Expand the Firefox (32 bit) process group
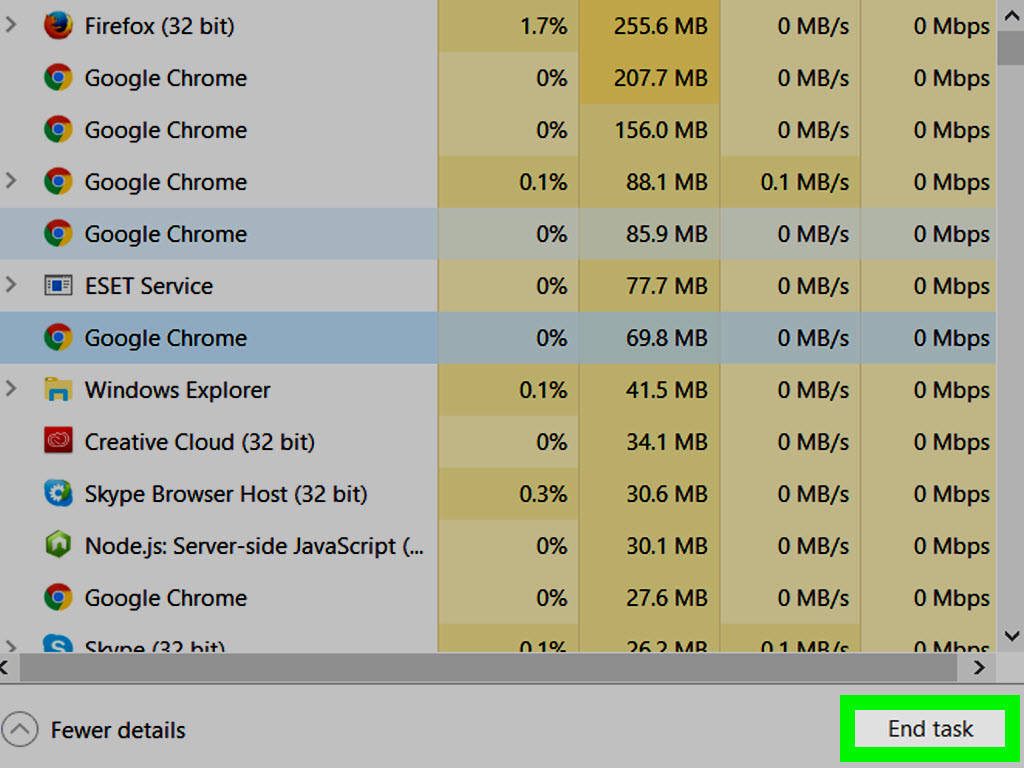Viewport: 1024px width, 768px height. (10, 25)
